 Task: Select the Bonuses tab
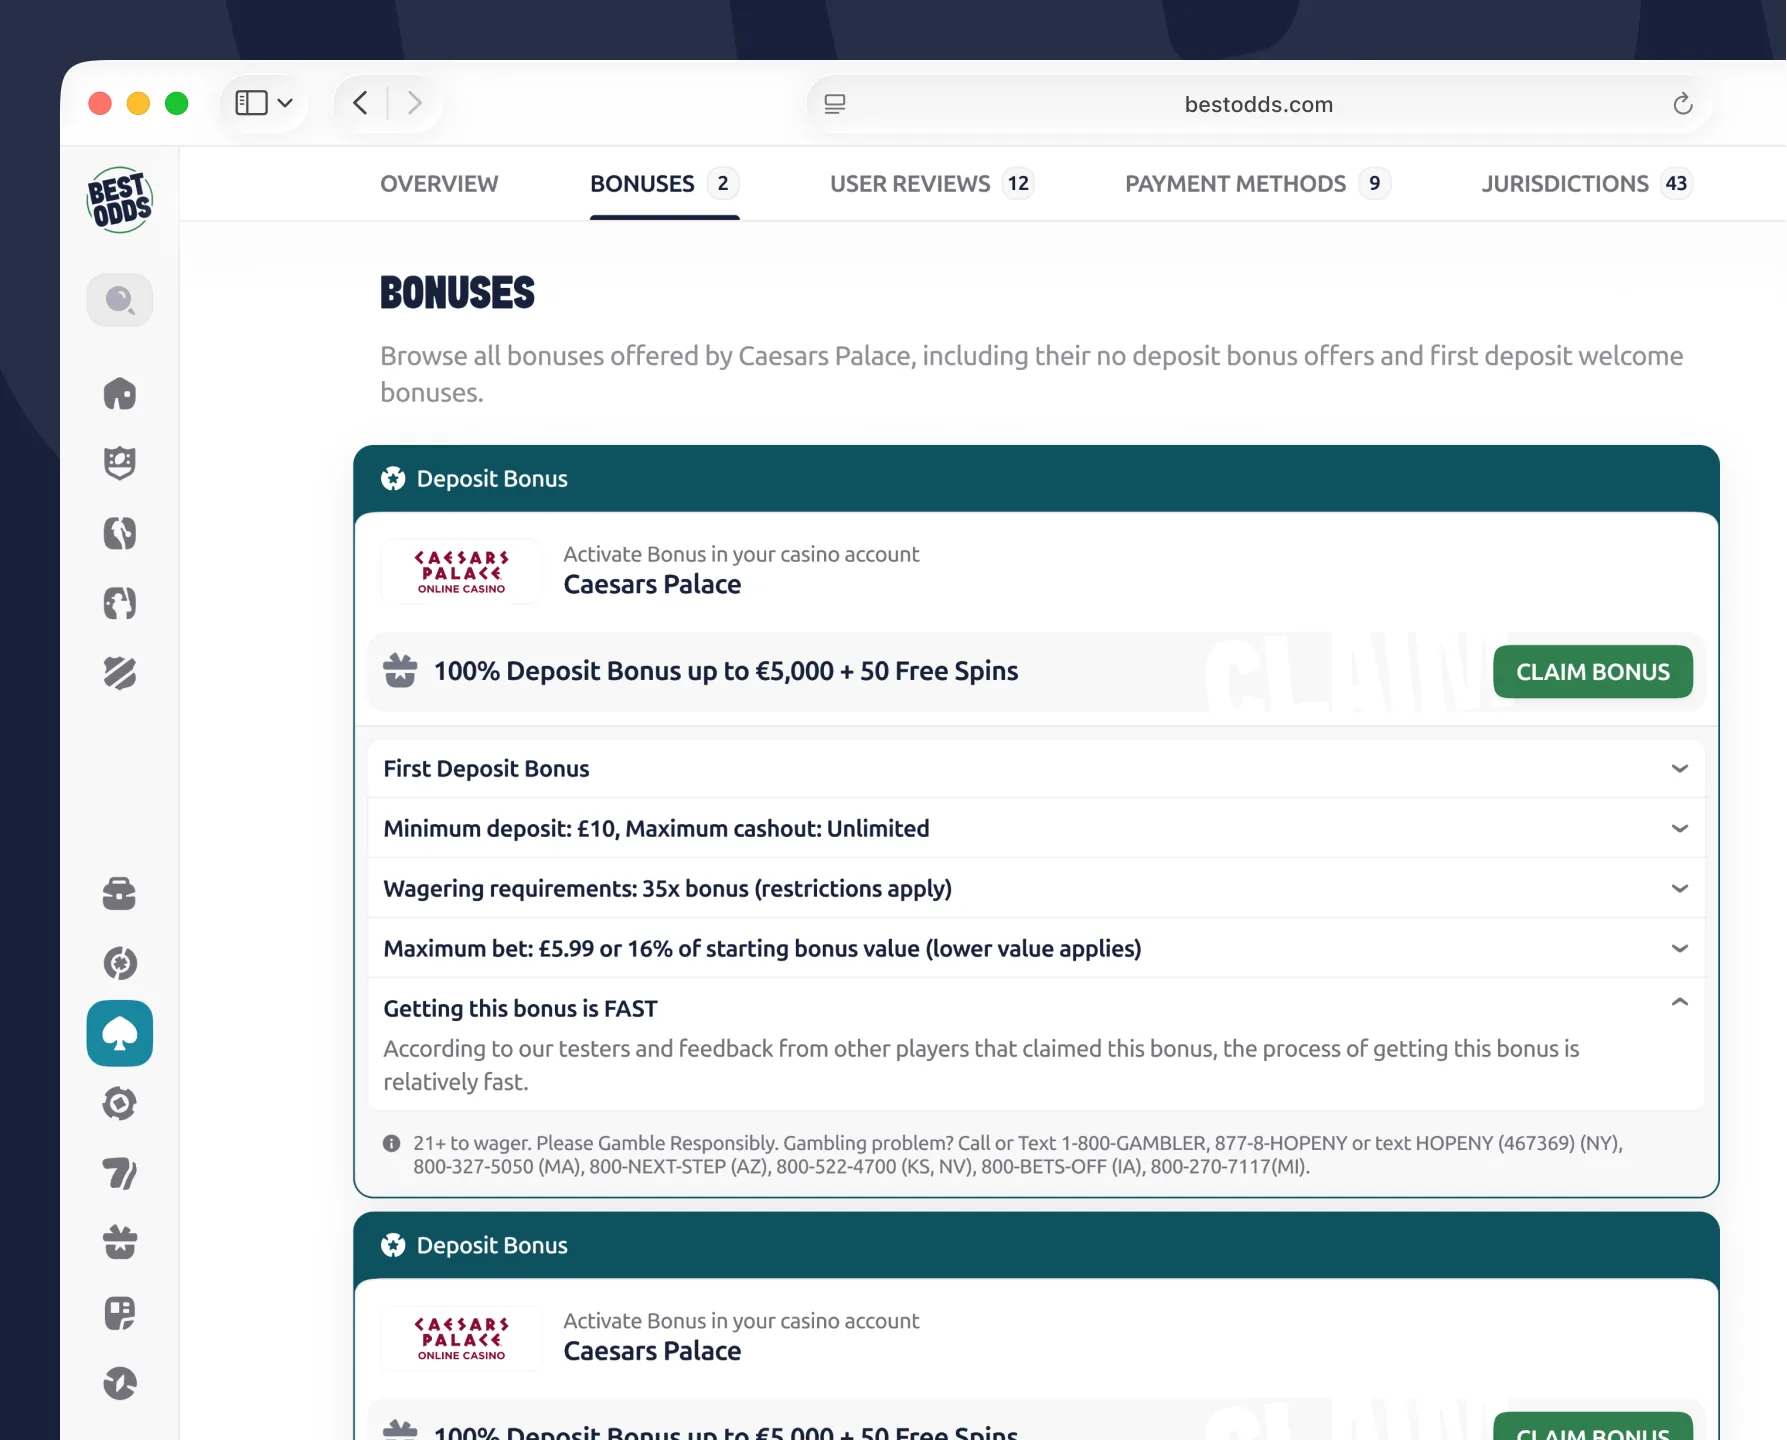[x=665, y=184]
